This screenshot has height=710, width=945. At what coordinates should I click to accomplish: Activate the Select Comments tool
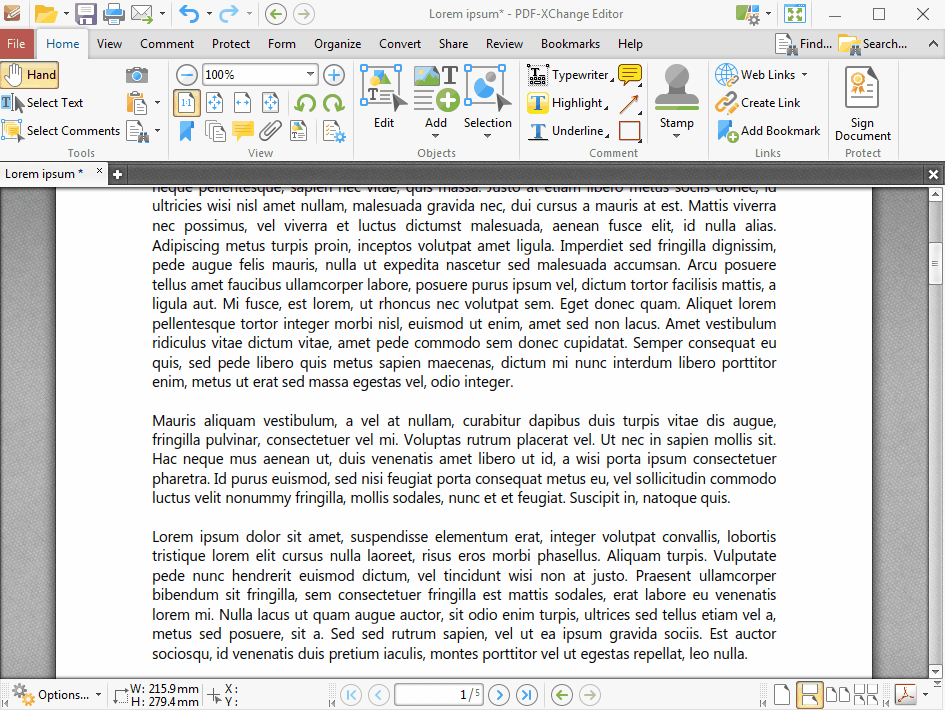click(x=61, y=131)
